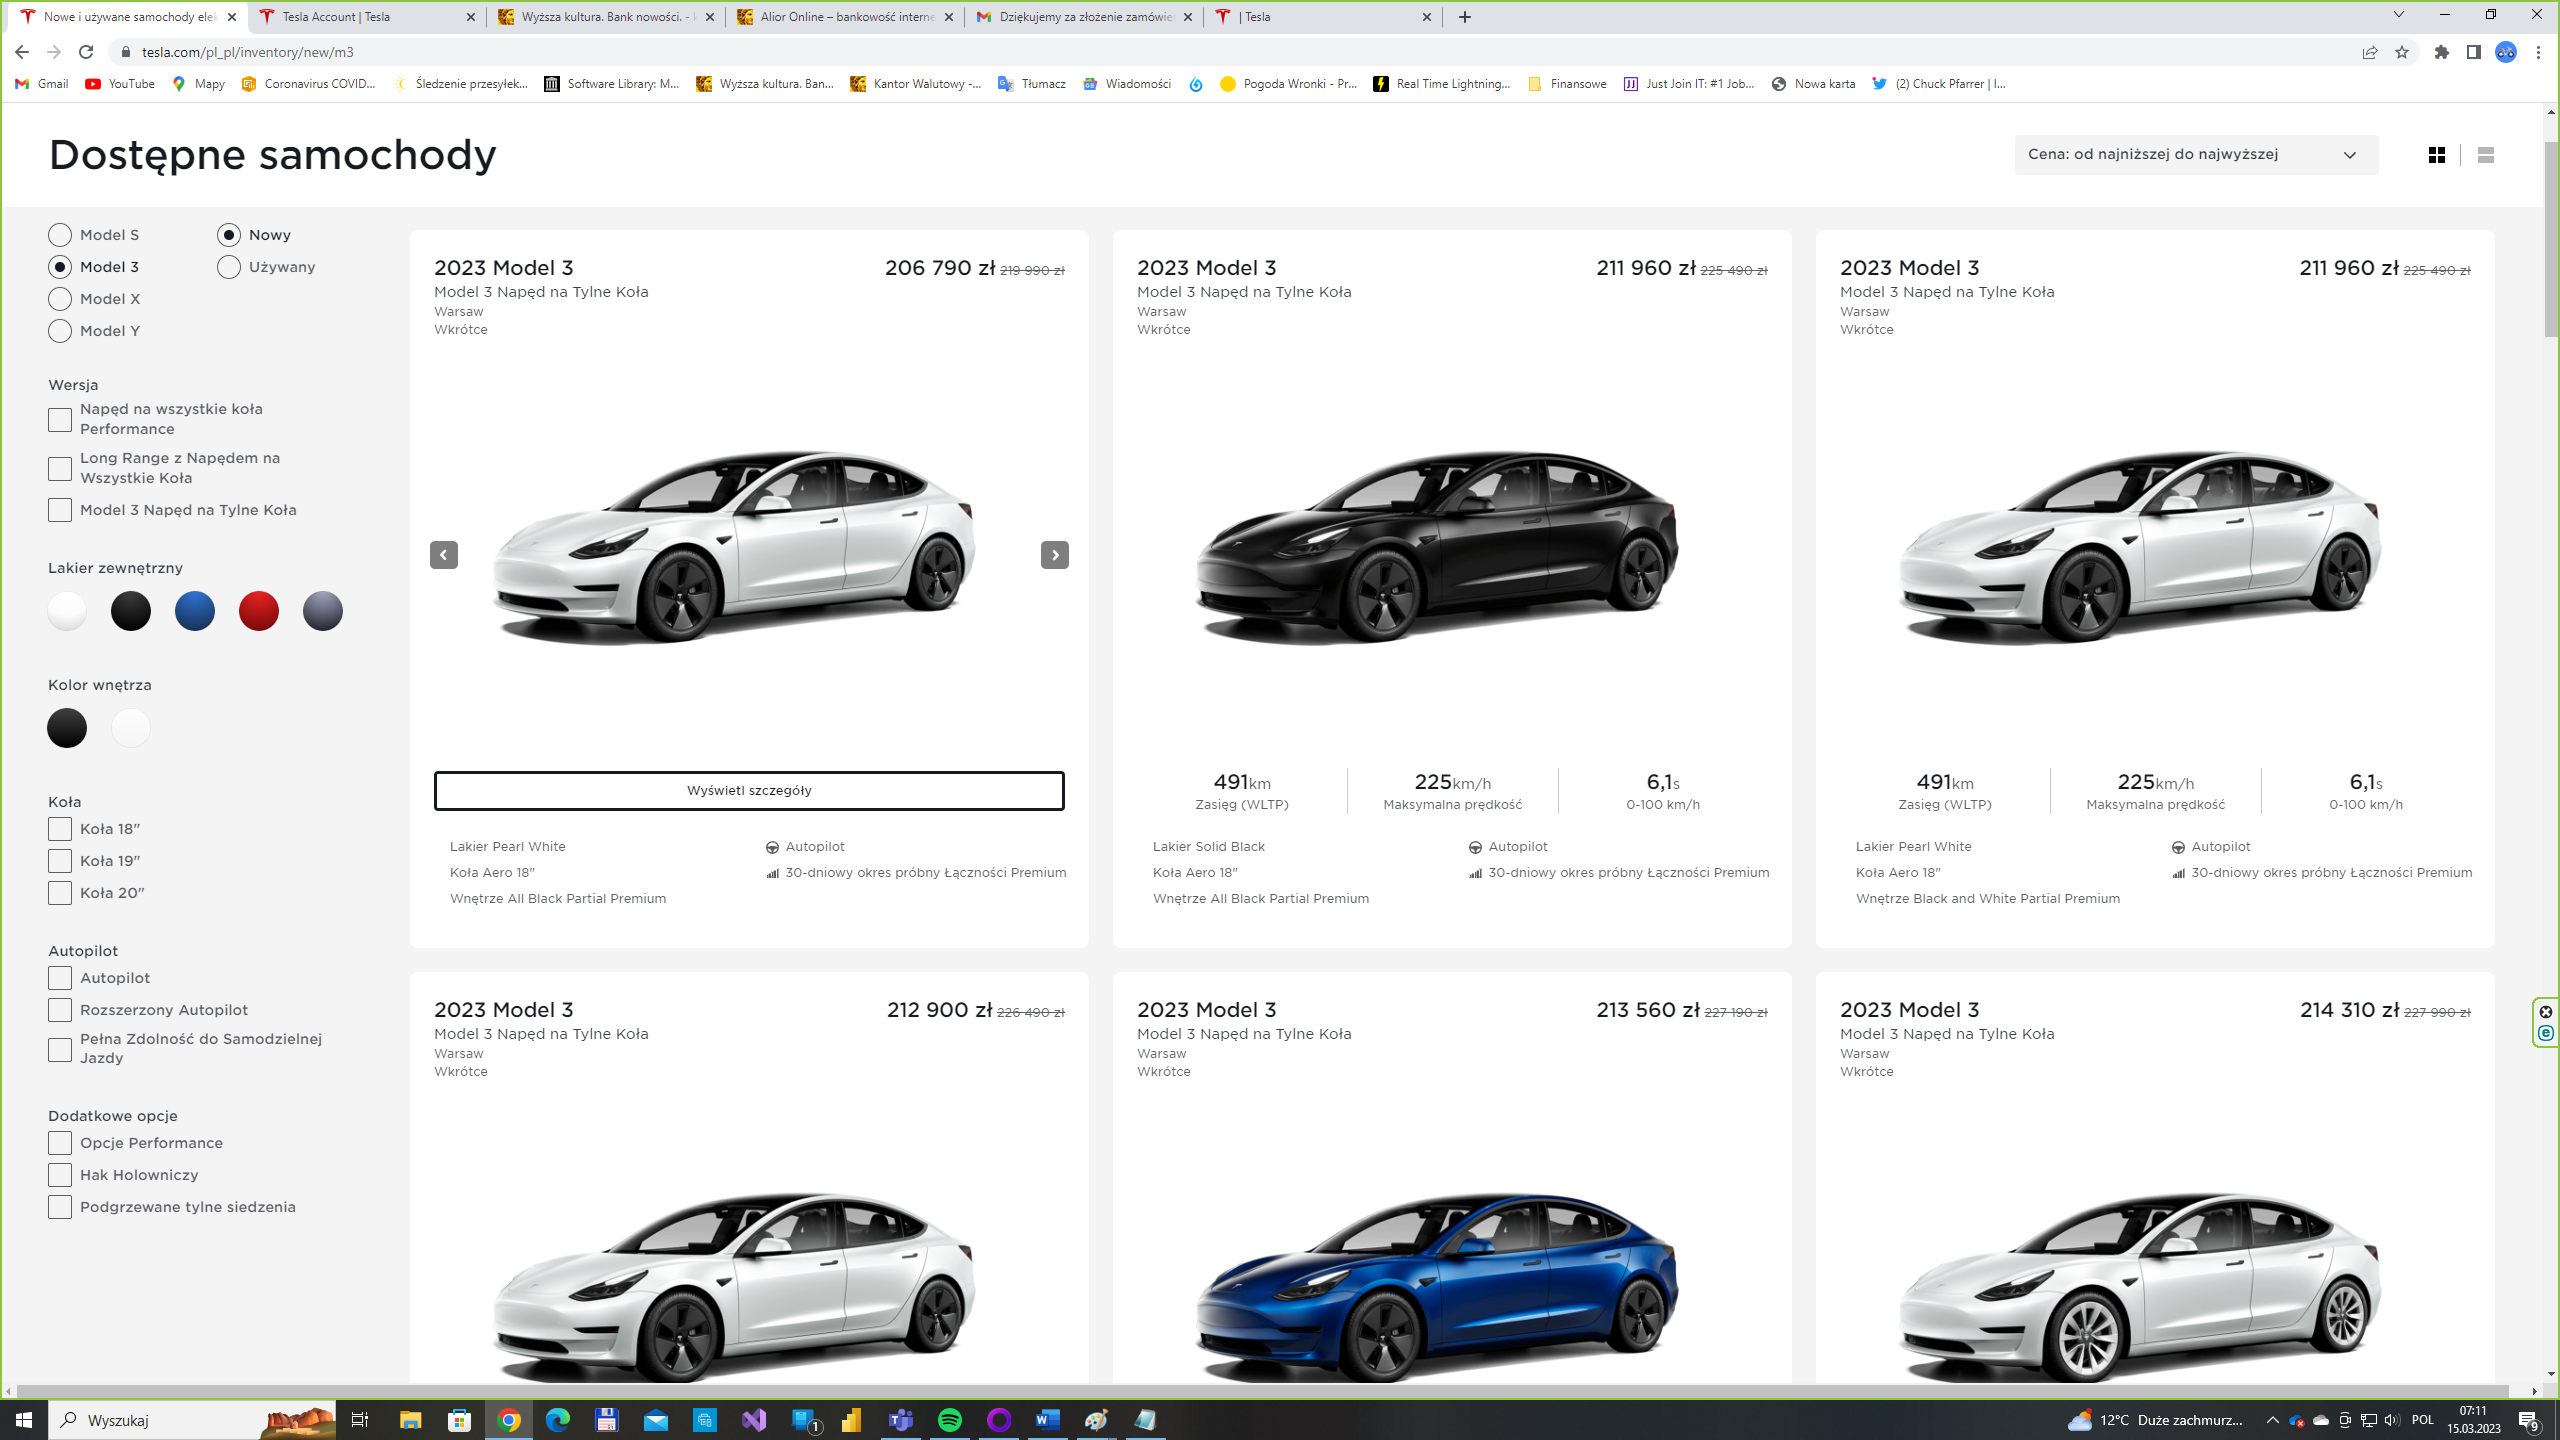Viewport: 2560px width, 1440px height.
Task: Open the 213 560 zł Model 3 listing title
Action: (x=1206, y=1010)
